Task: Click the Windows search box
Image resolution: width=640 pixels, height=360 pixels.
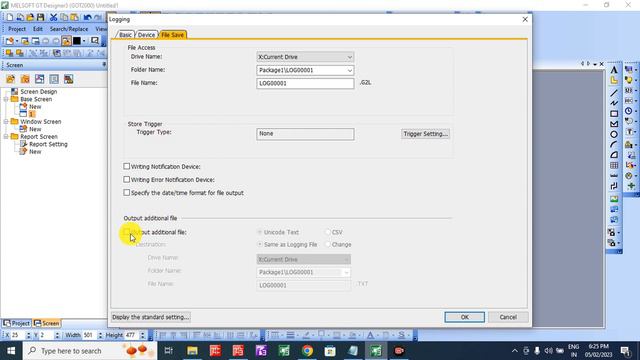Action: coord(90,351)
